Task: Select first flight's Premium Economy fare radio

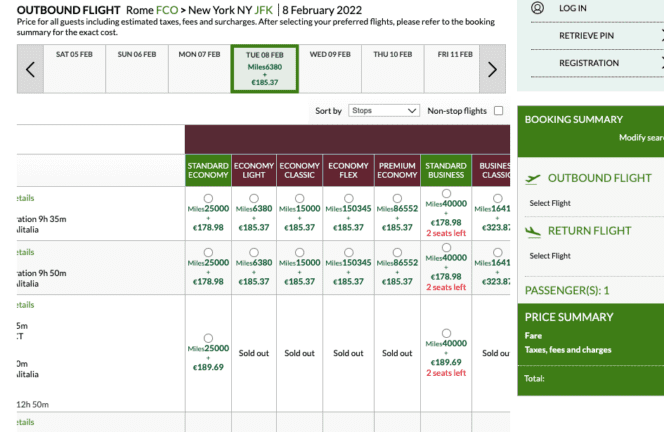Action: point(397,198)
